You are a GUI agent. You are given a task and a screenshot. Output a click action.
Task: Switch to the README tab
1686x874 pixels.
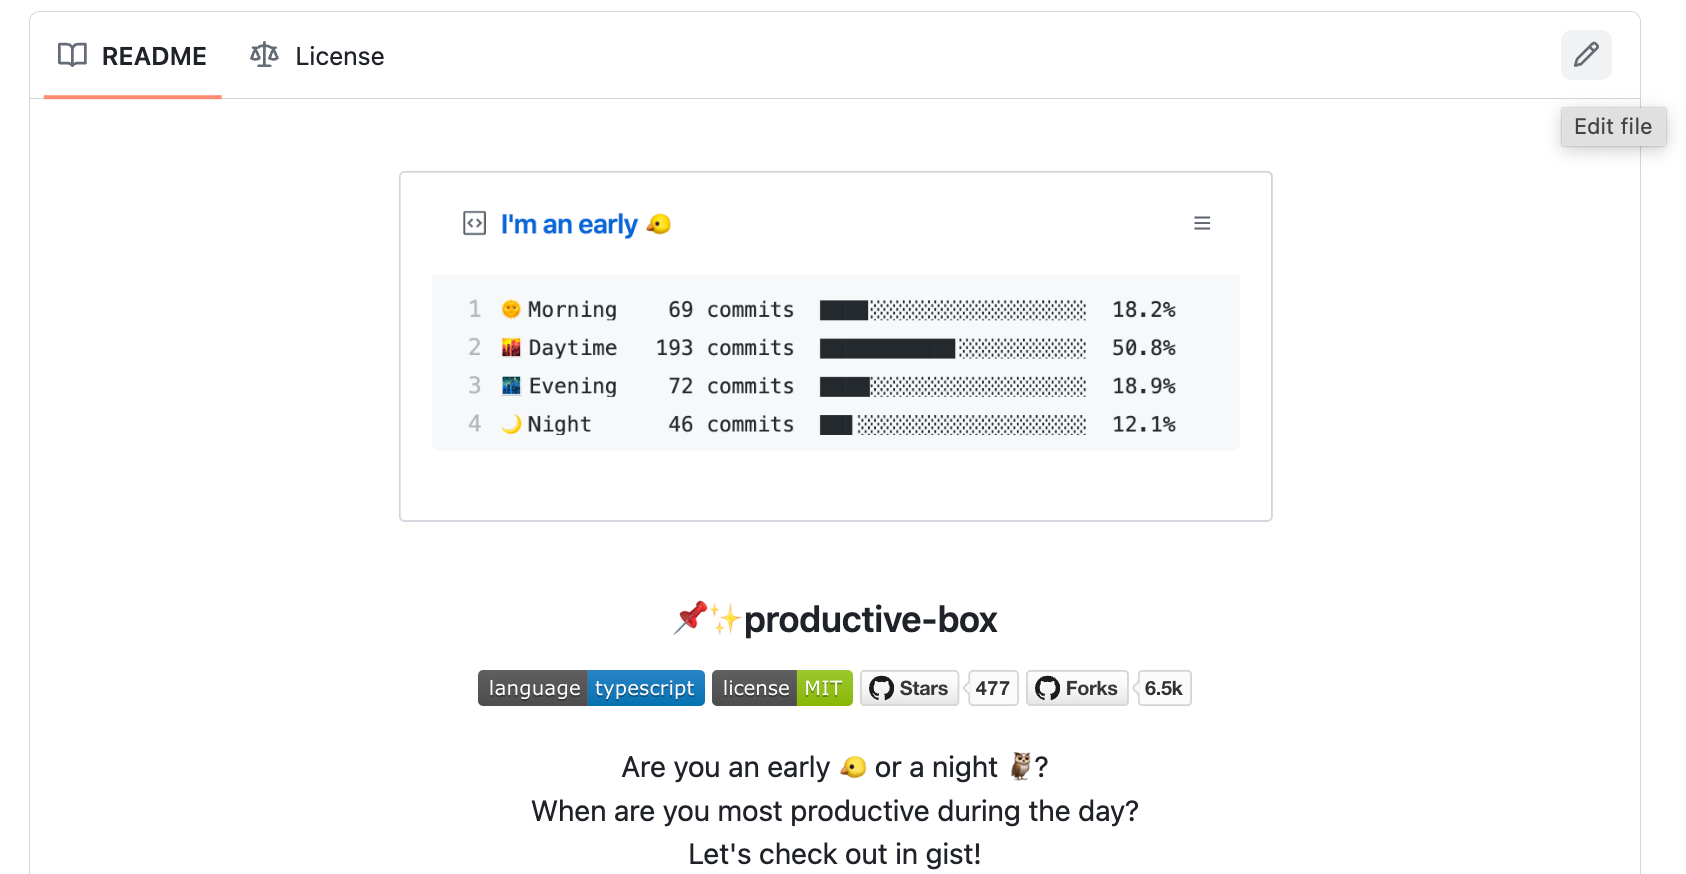coord(132,56)
